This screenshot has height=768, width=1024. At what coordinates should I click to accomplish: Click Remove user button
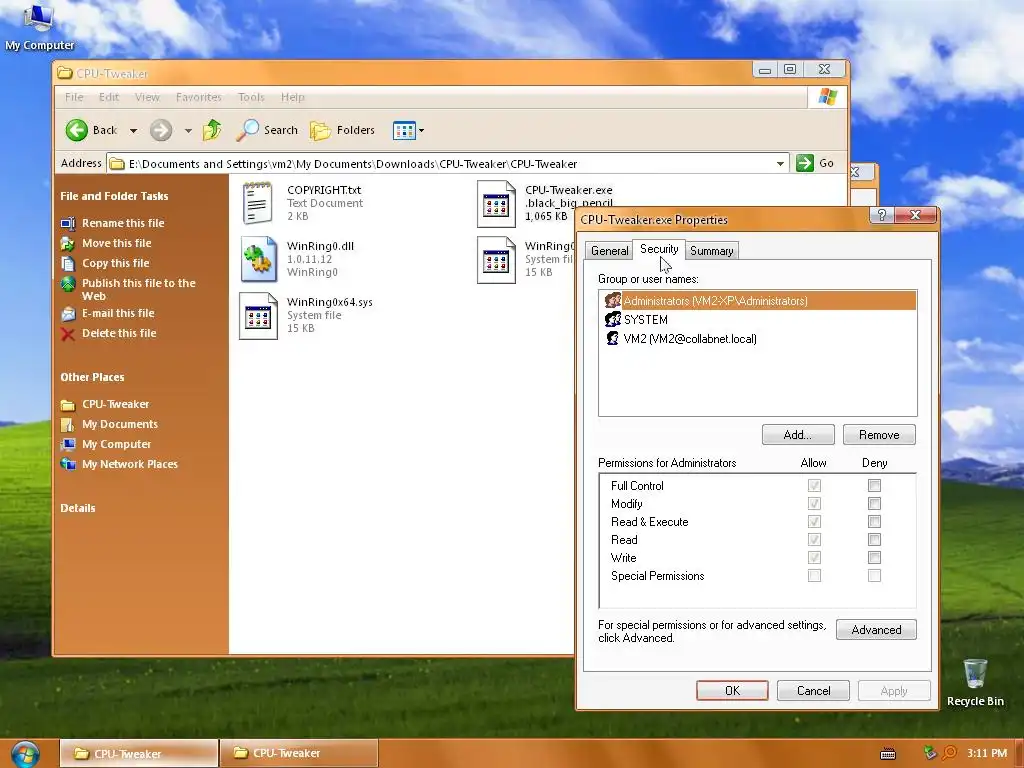pos(879,435)
